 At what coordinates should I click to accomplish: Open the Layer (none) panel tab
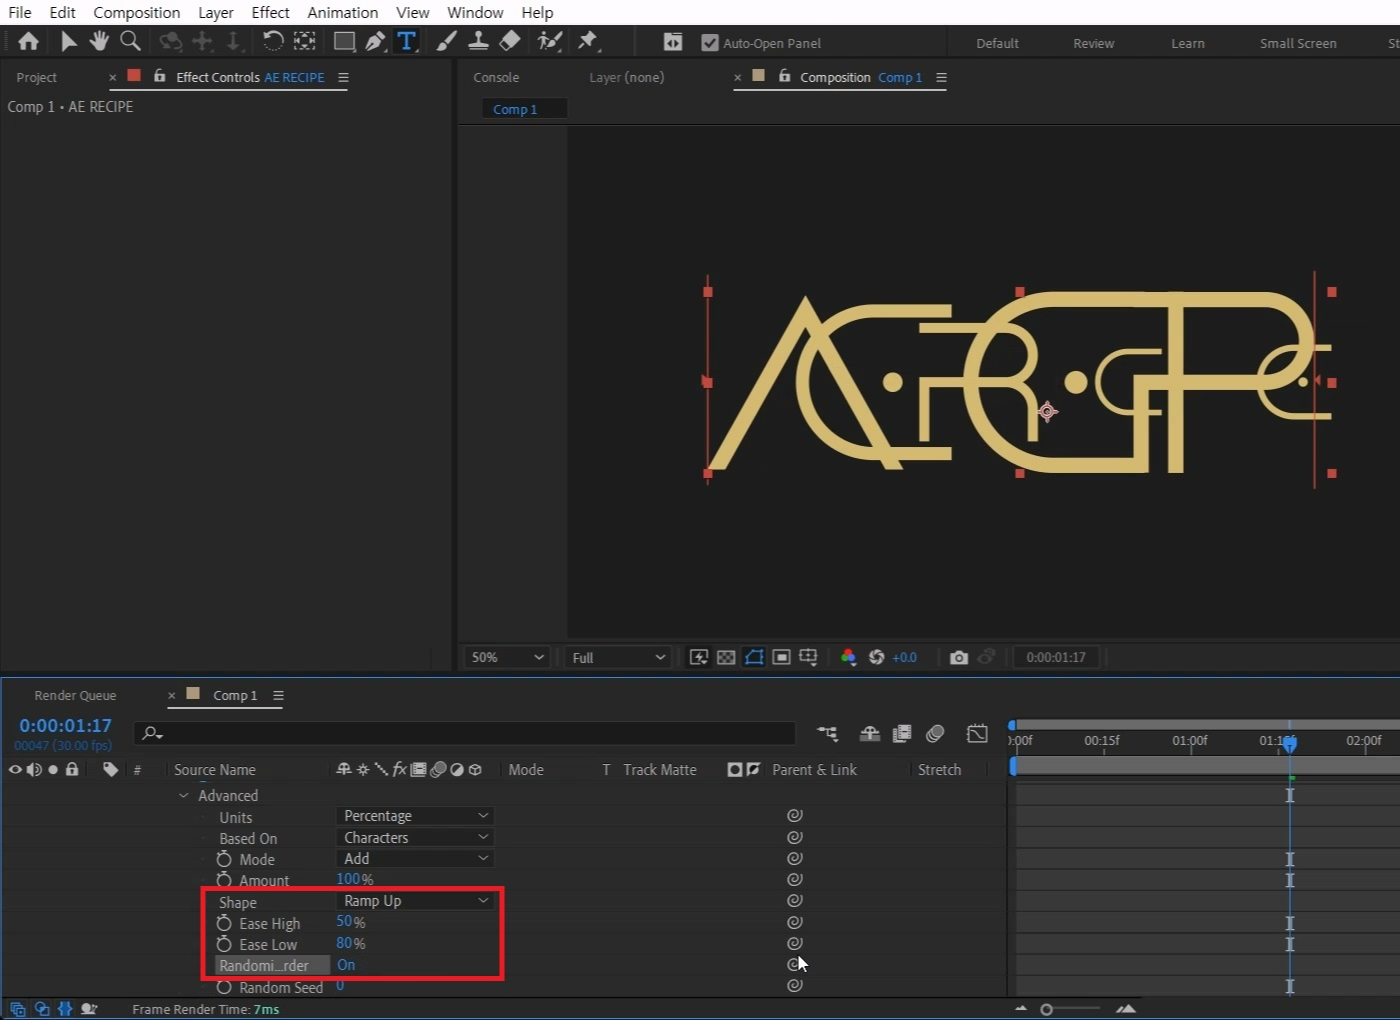(x=626, y=77)
